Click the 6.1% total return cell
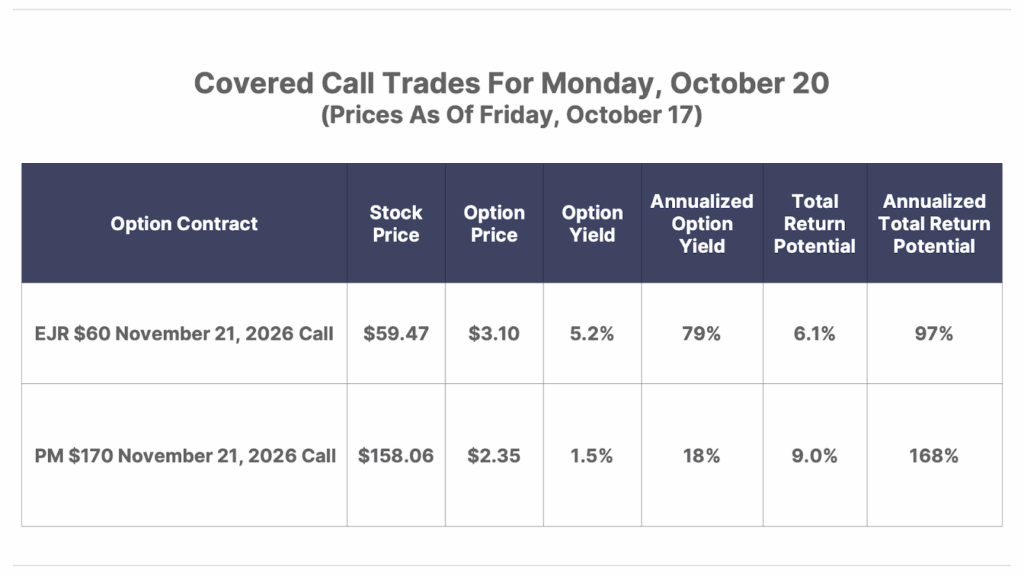 (x=815, y=334)
